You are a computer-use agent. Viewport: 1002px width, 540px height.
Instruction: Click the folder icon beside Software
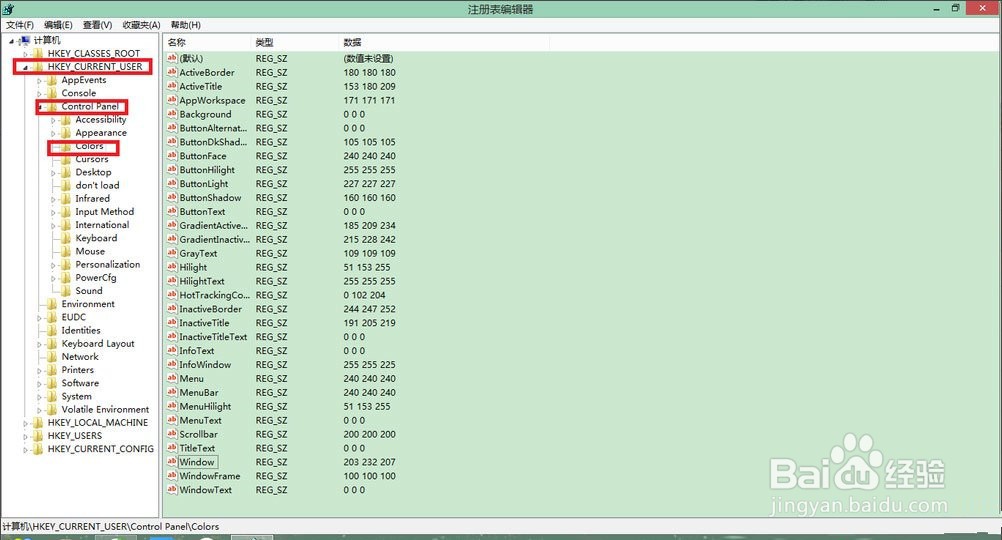tap(52, 383)
